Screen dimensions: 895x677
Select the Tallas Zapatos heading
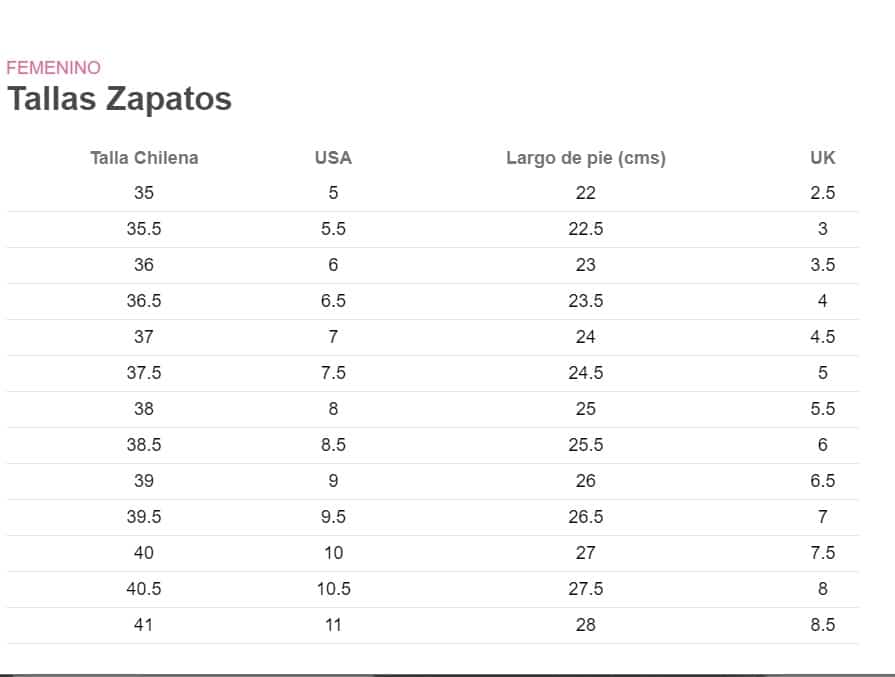[119, 98]
